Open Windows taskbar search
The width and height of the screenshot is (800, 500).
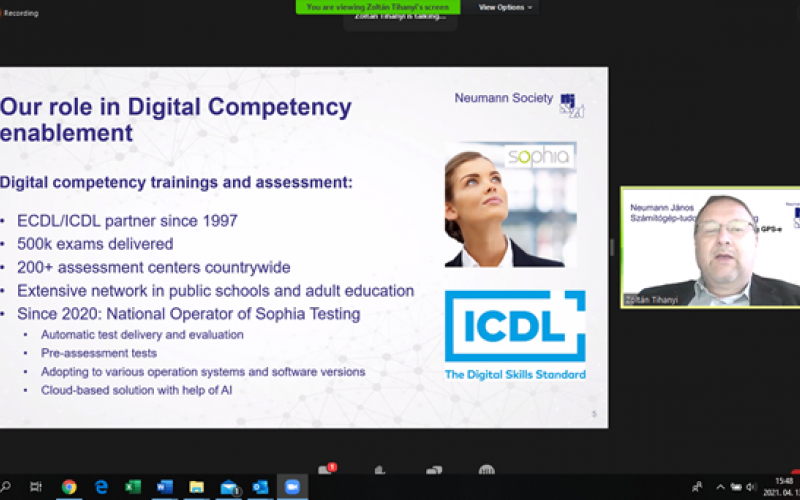6,487
